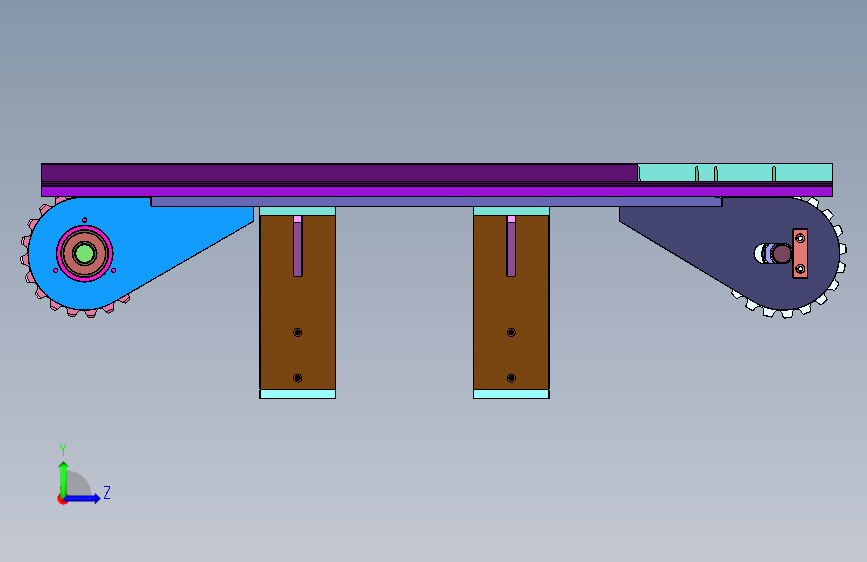Click the salmon tensioner bracket on right plate
867x562 pixels.
pyautogui.click(x=800, y=253)
